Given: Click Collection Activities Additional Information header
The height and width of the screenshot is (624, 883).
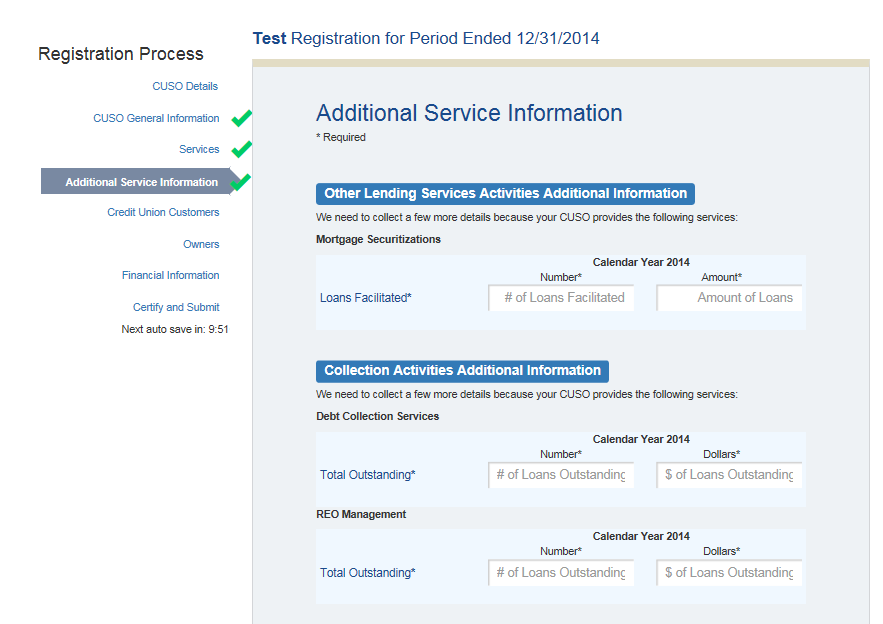Looking at the screenshot, I should pos(462,371).
